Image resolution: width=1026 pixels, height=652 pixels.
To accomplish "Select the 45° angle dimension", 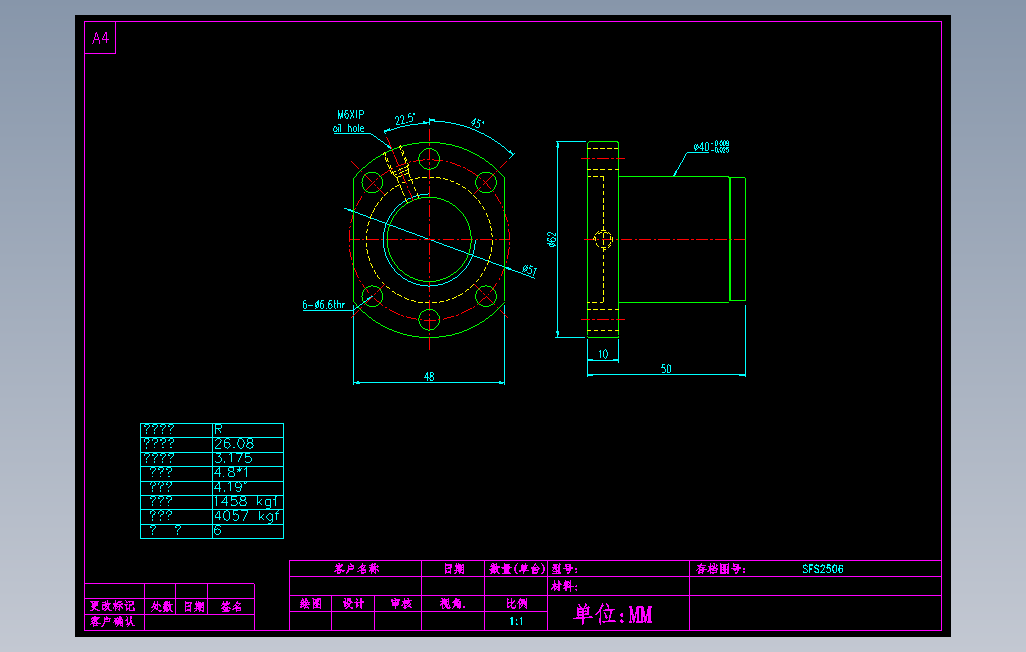I will [x=478, y=123].
